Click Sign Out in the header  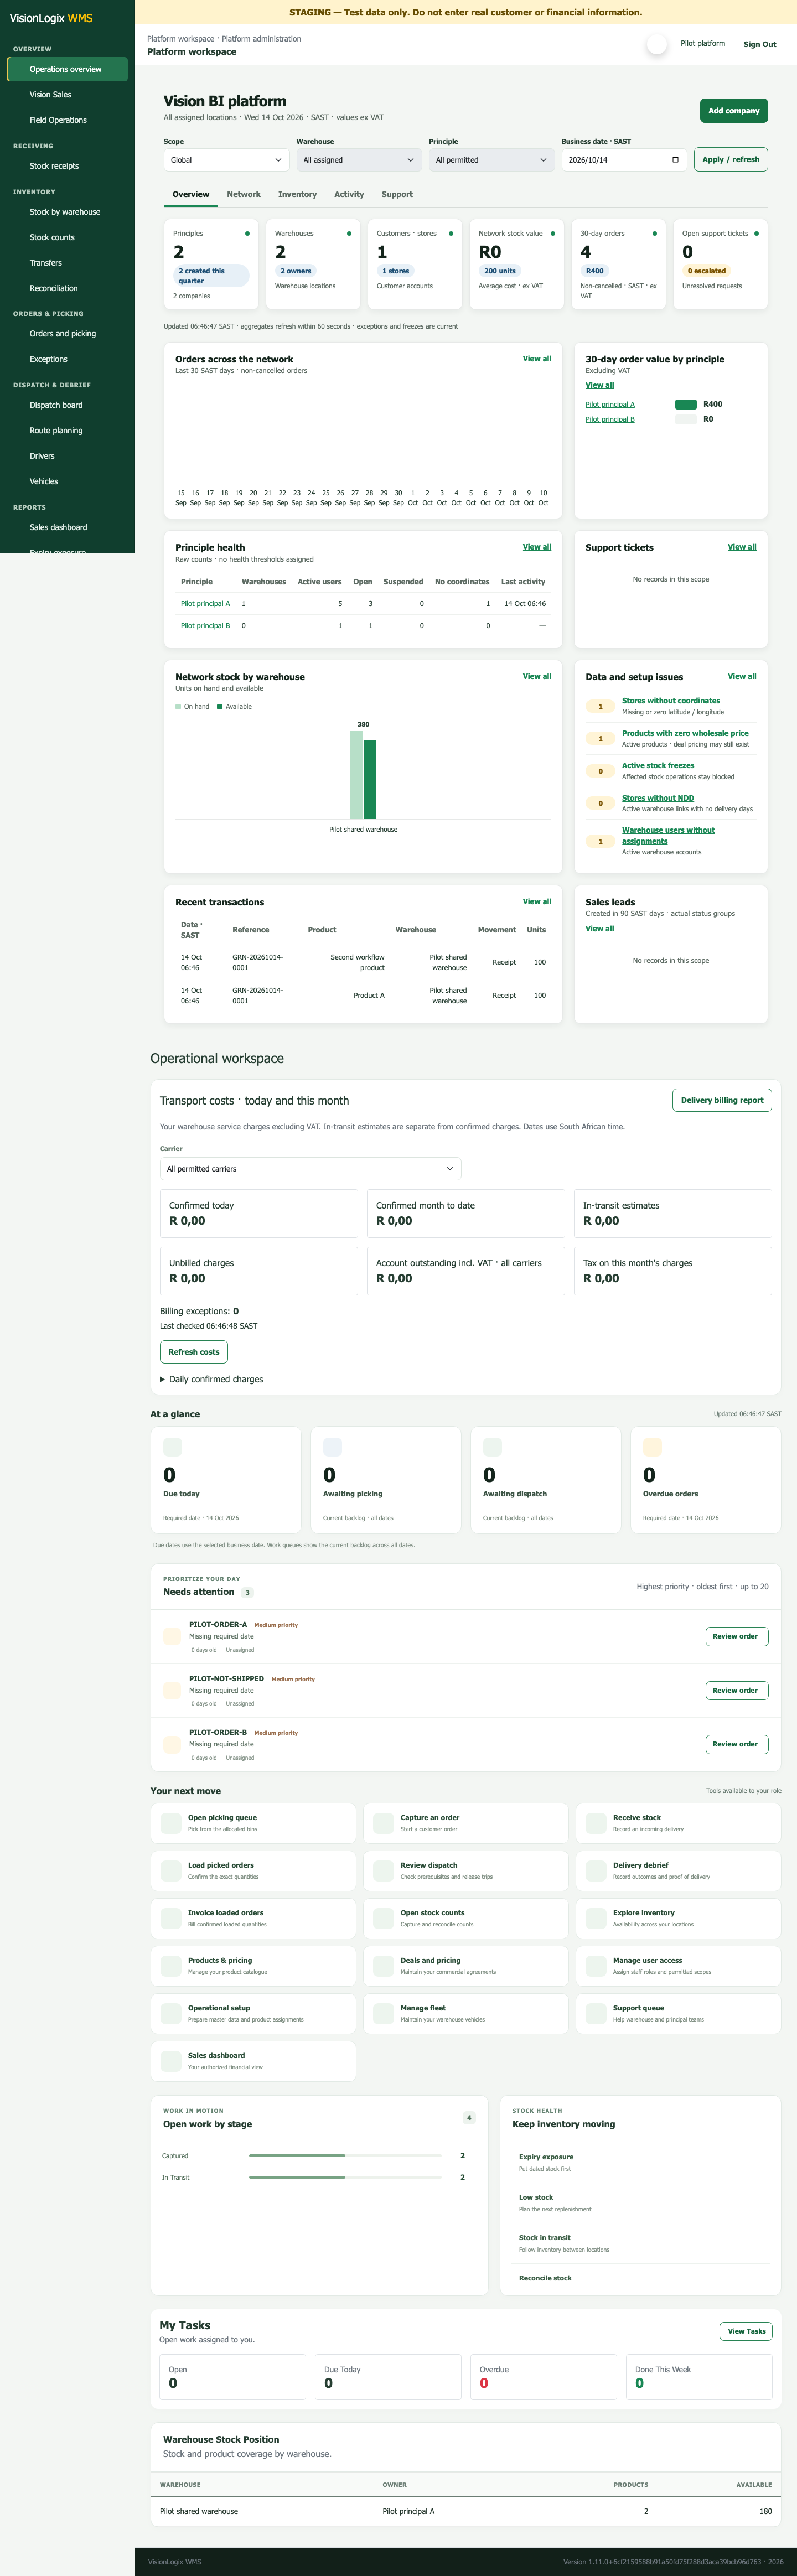point(759,44)
